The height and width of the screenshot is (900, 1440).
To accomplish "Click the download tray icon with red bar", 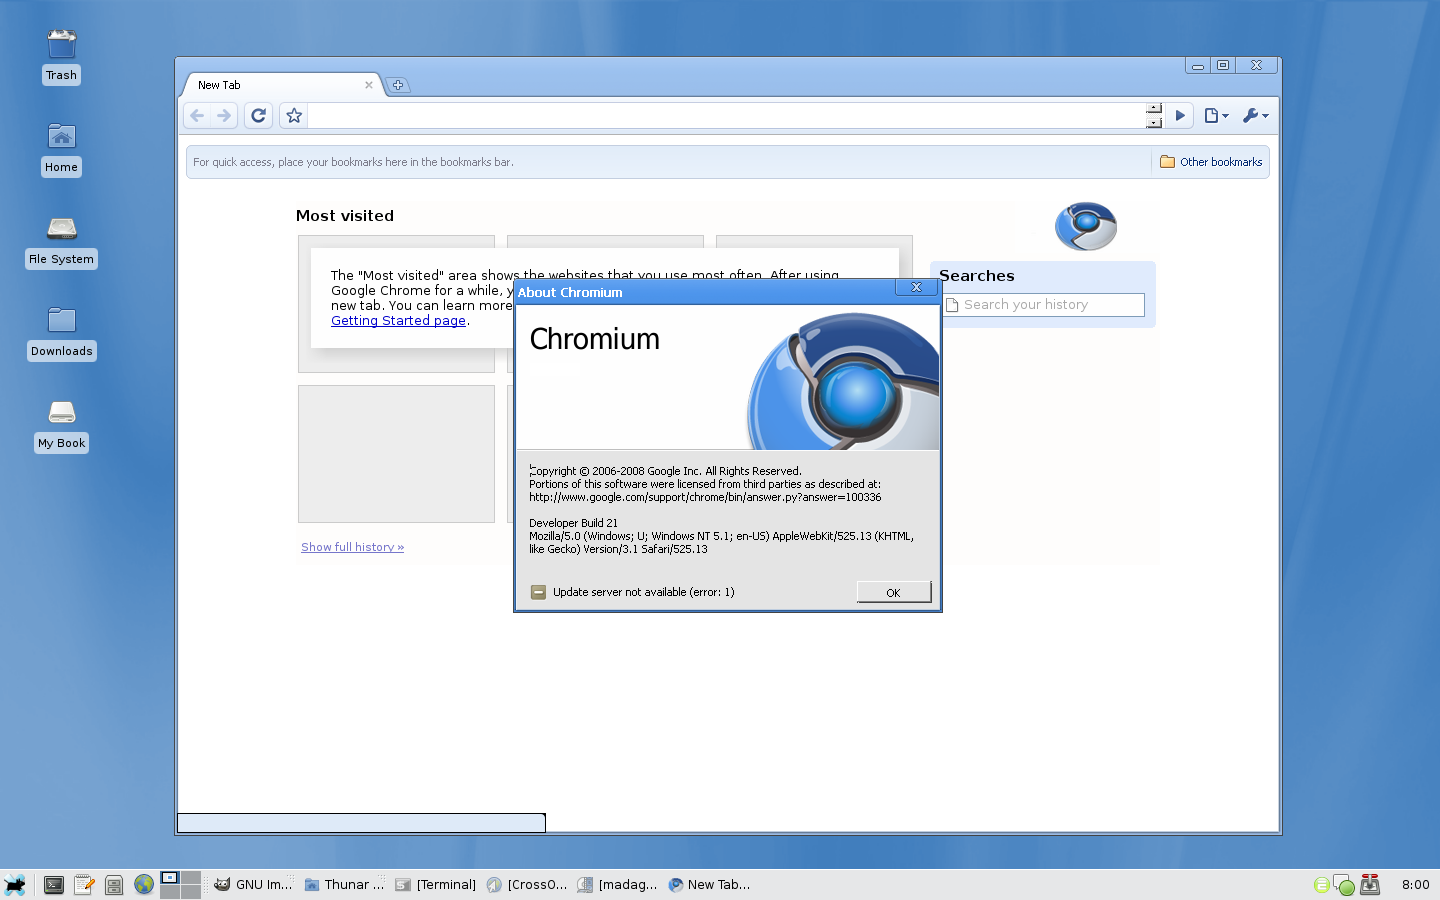I will tap(1370, 884).
